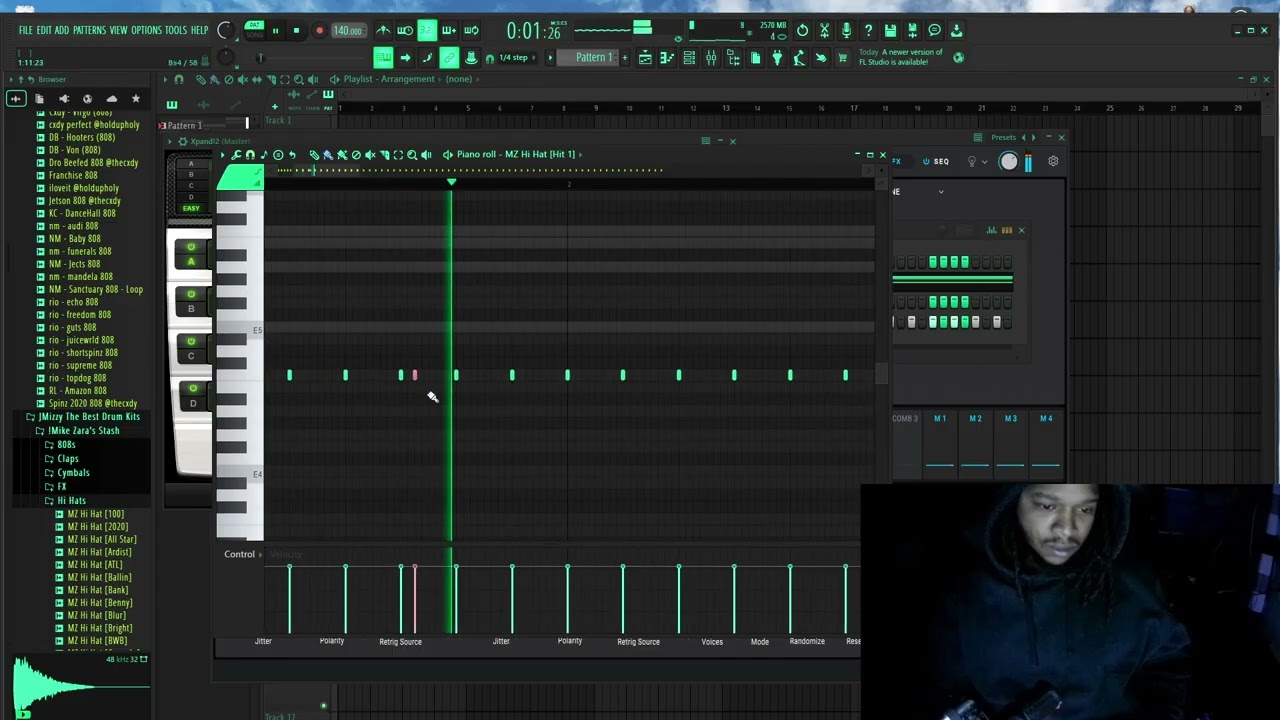The image size is (1280, 720).
Task: Open Piano roll - MZ Hi Hat target menu
Action: pyautogui.click(x=516, y=154)
